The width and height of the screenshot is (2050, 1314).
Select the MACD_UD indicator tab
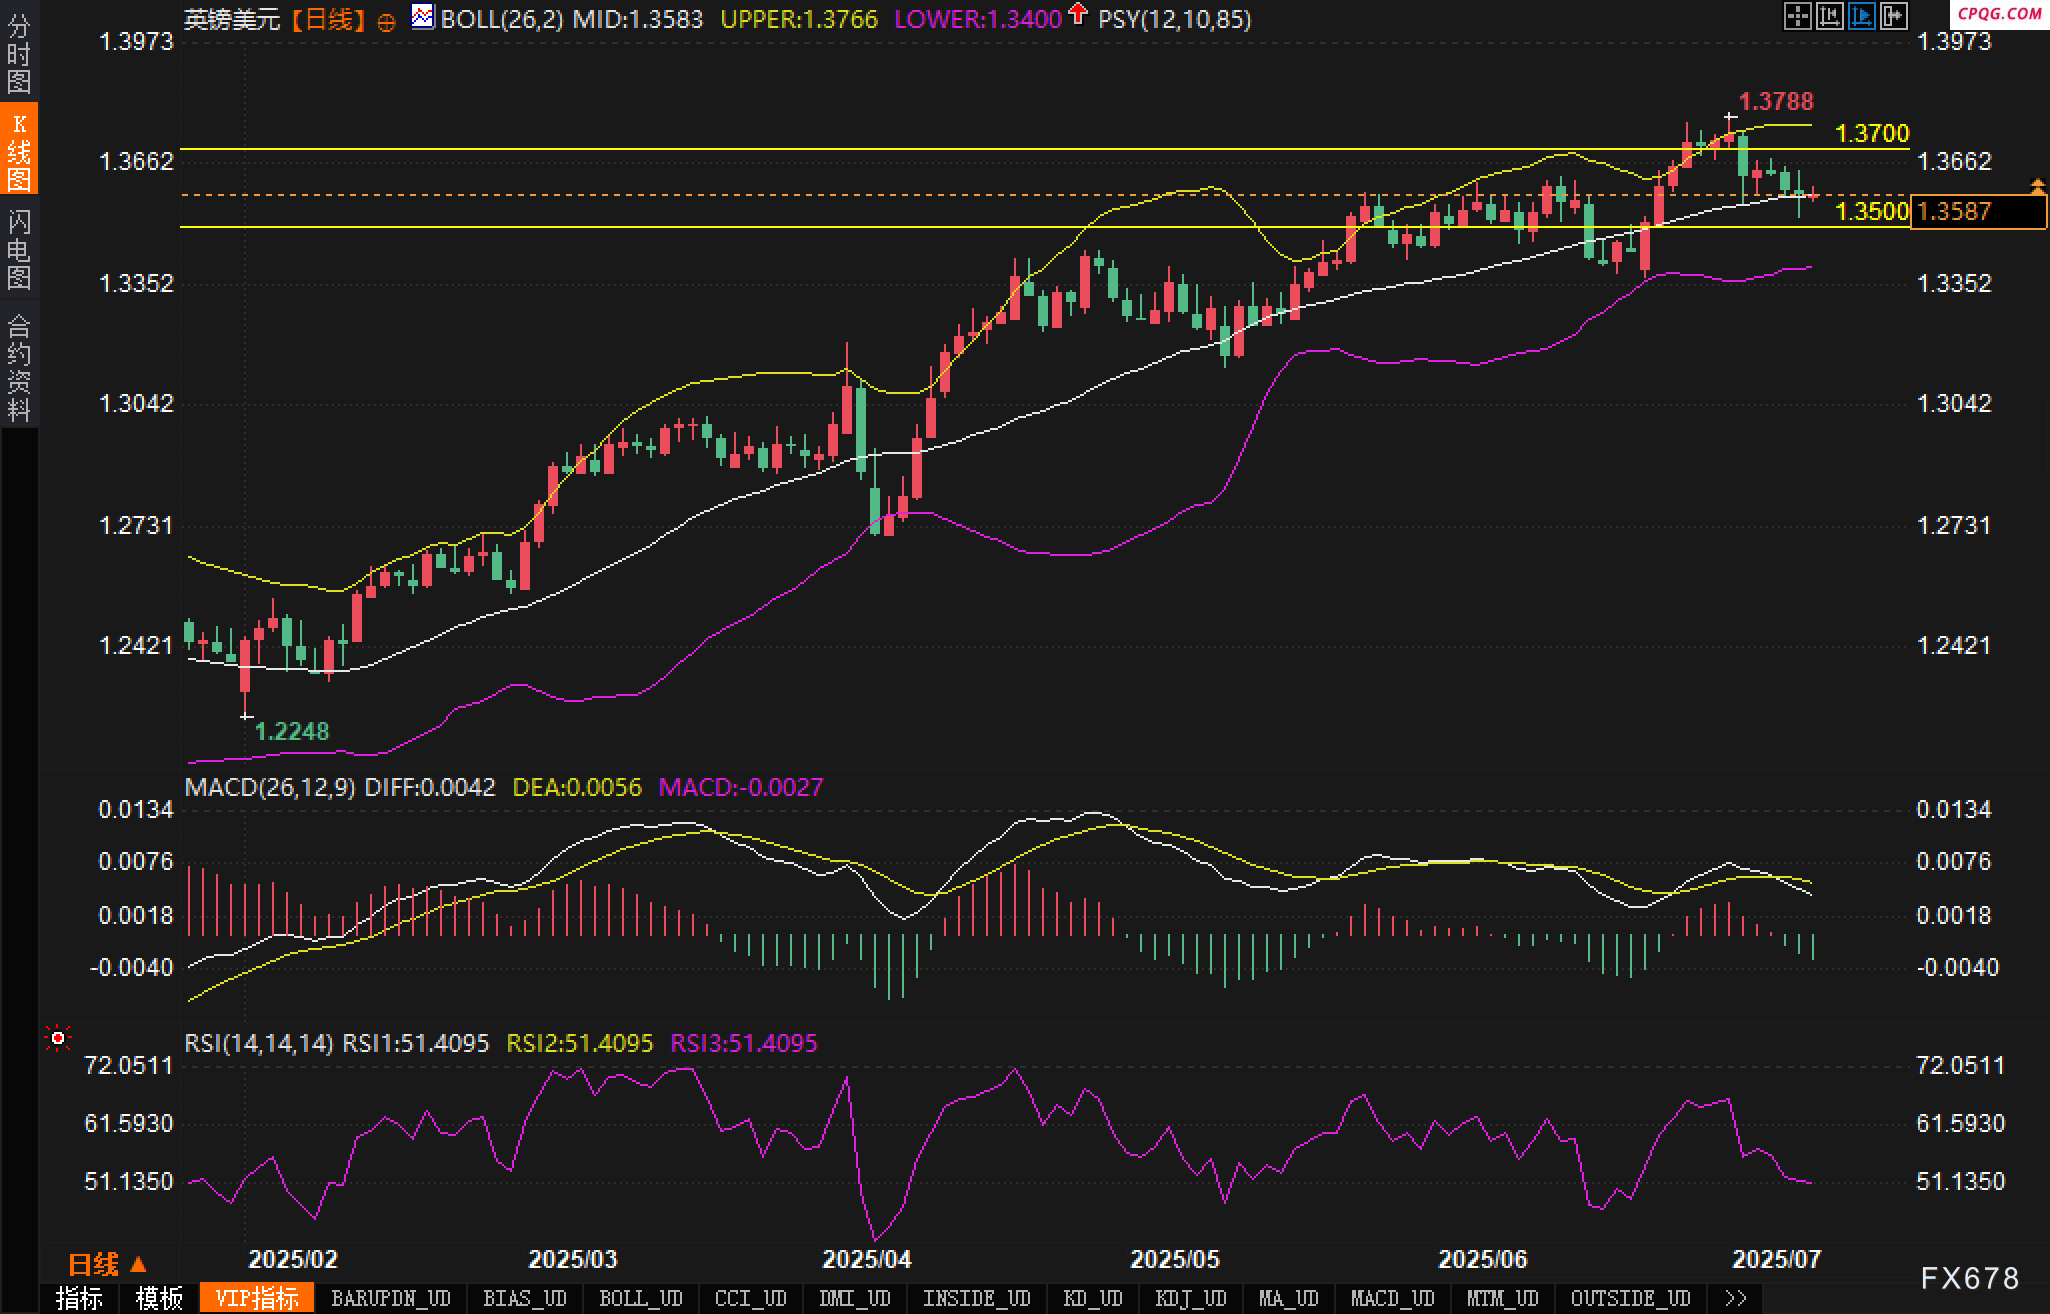pyautogui.click(x=1392, y=1299)
